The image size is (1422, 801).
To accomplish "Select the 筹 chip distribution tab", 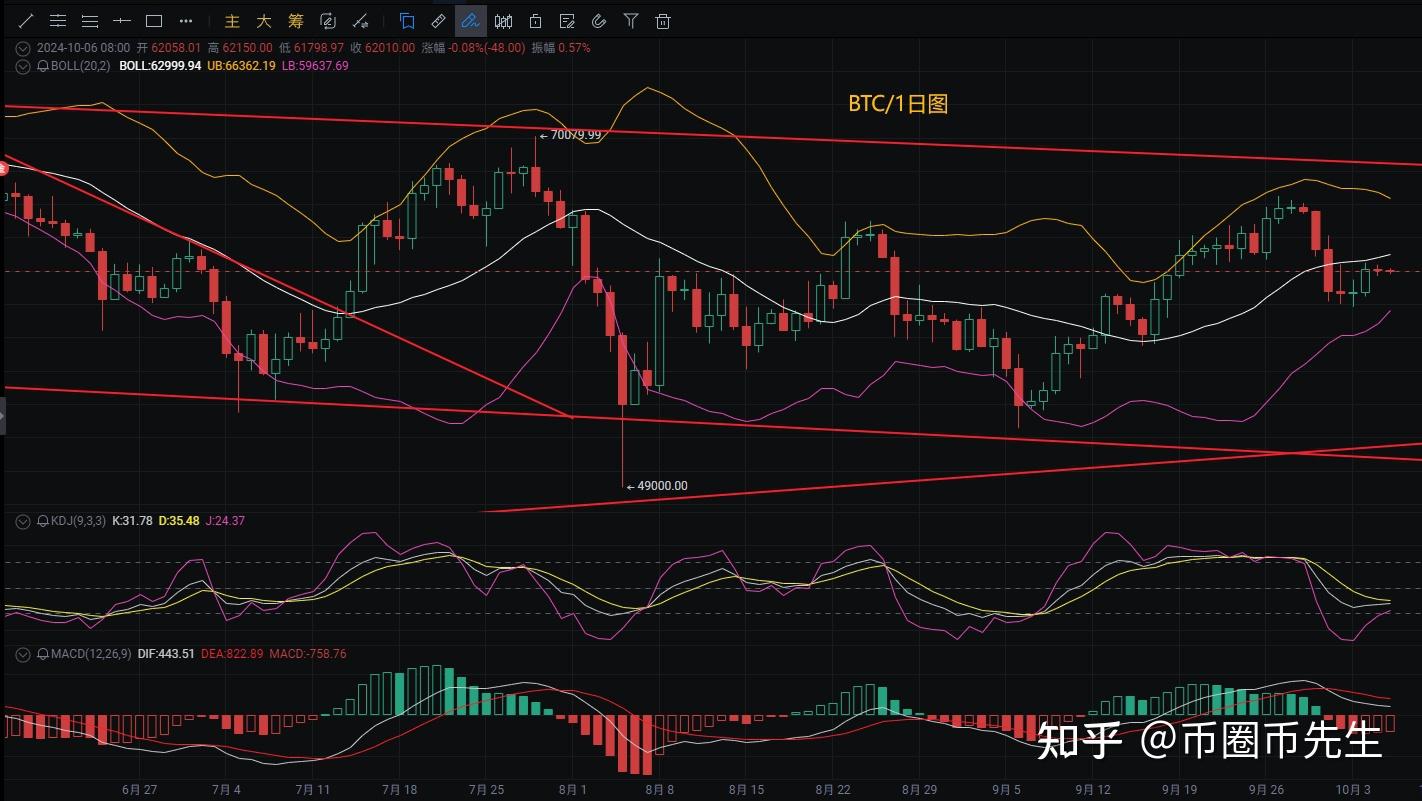I will click(296, 21).
